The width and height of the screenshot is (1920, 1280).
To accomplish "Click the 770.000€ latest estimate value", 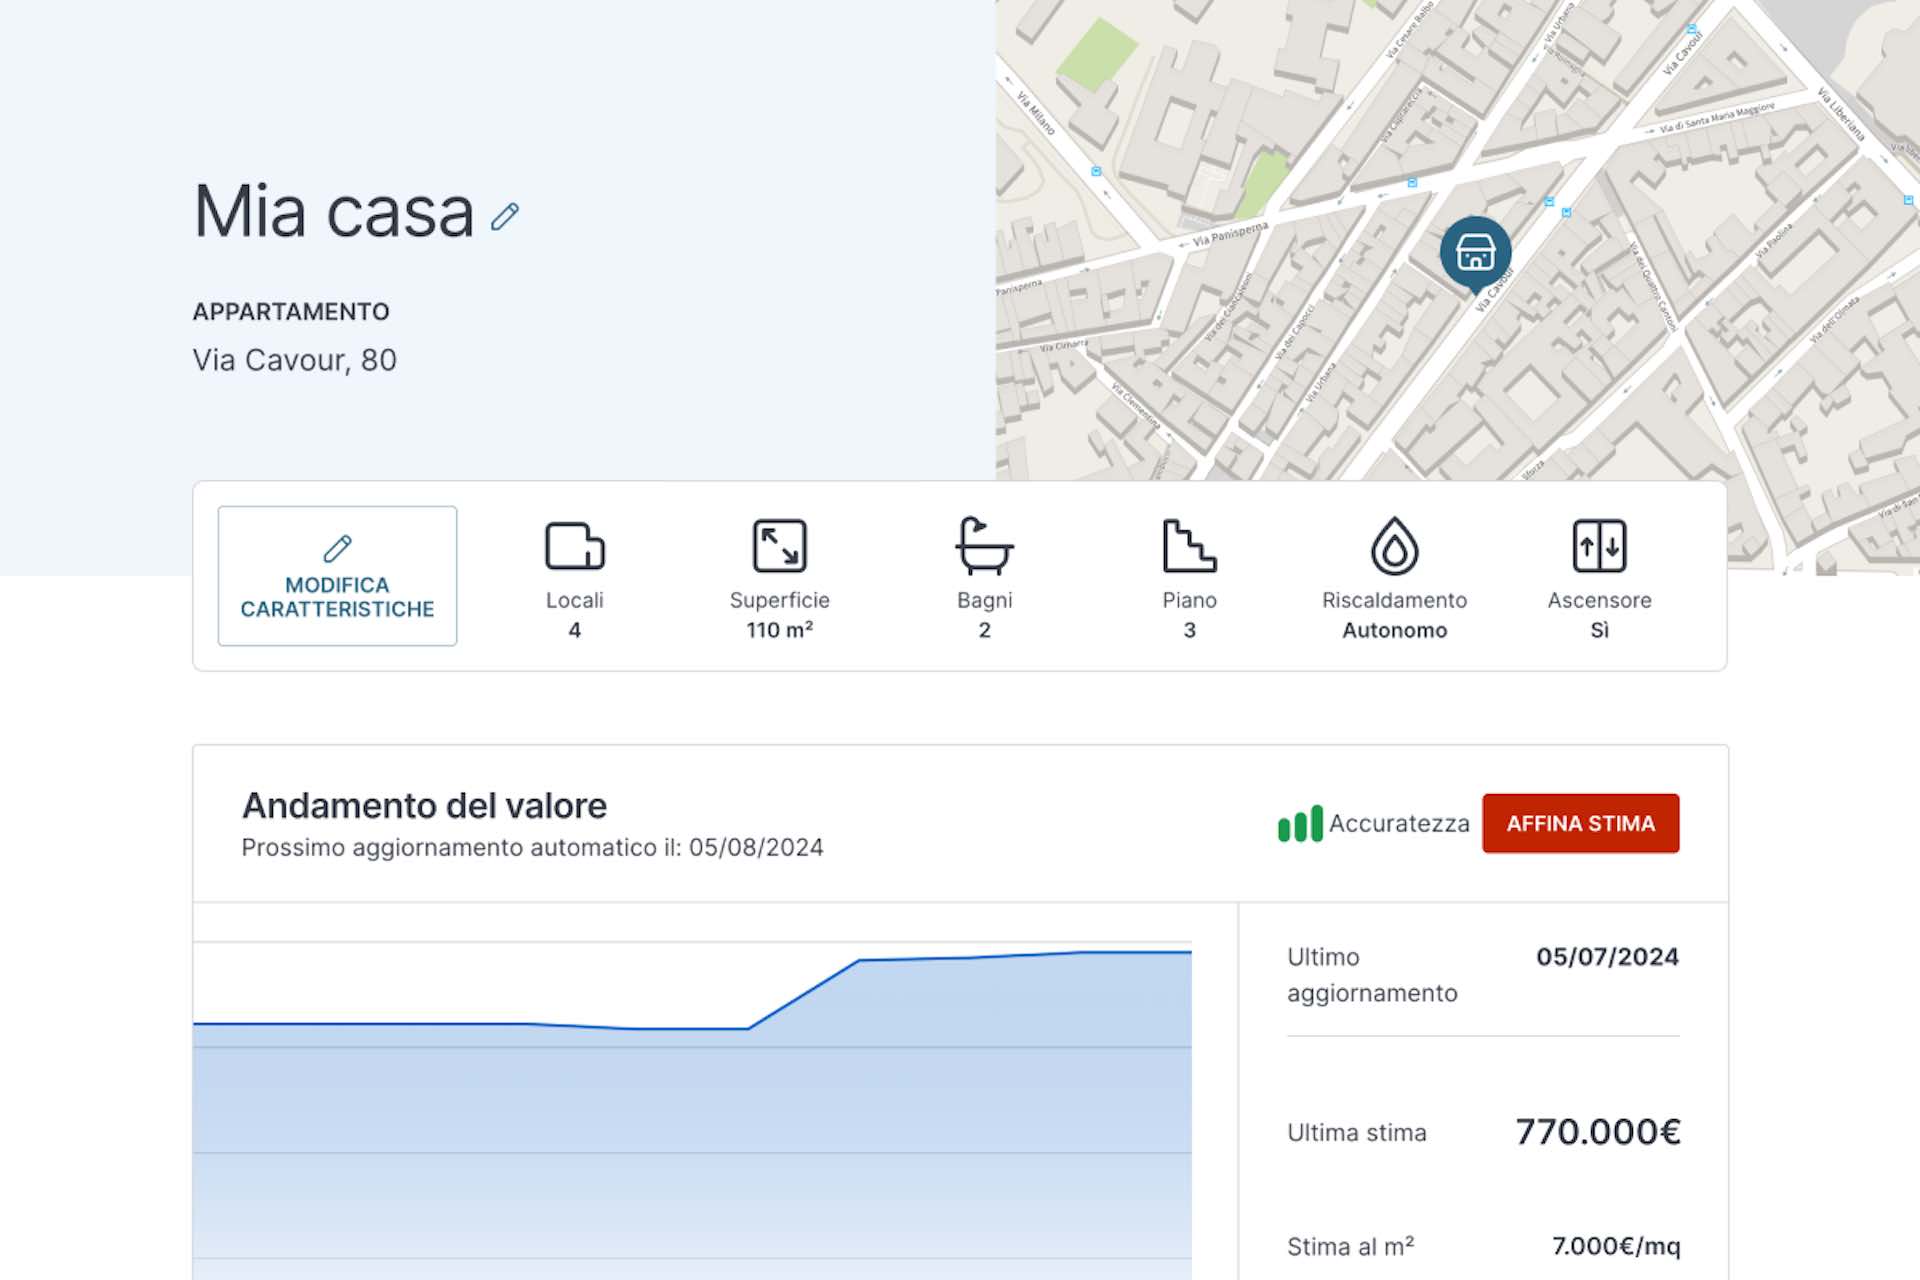I will click(1598, 1132).
